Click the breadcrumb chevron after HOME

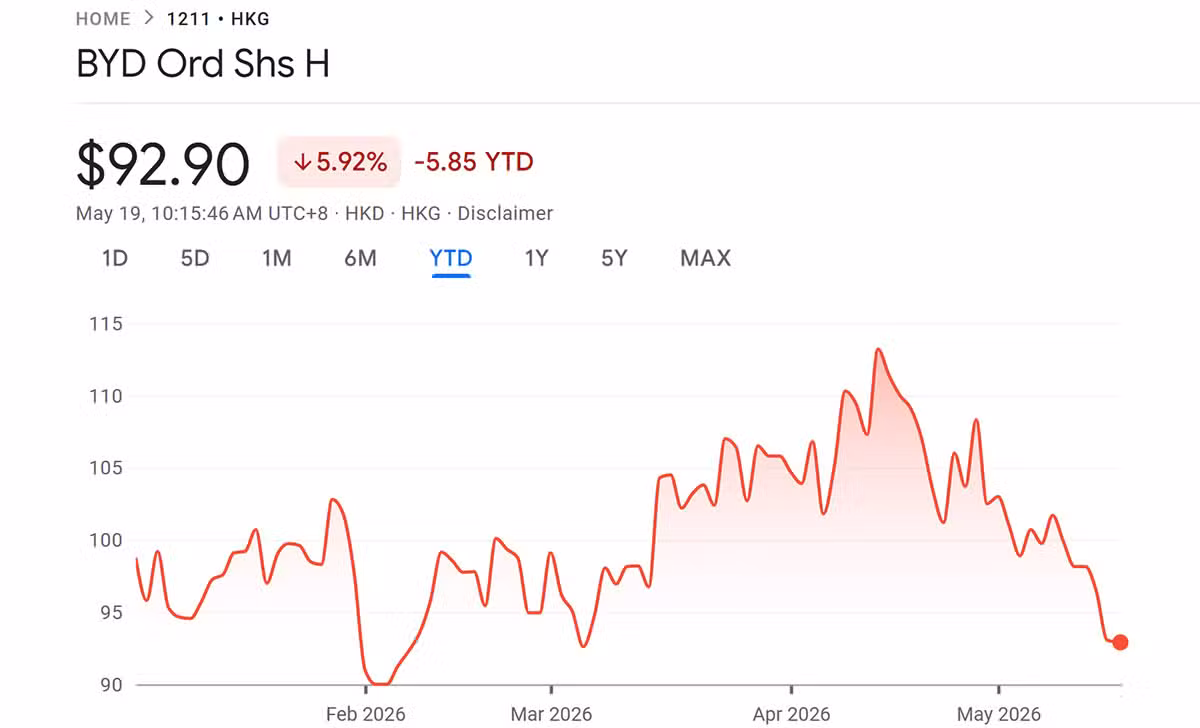[149, 19]
